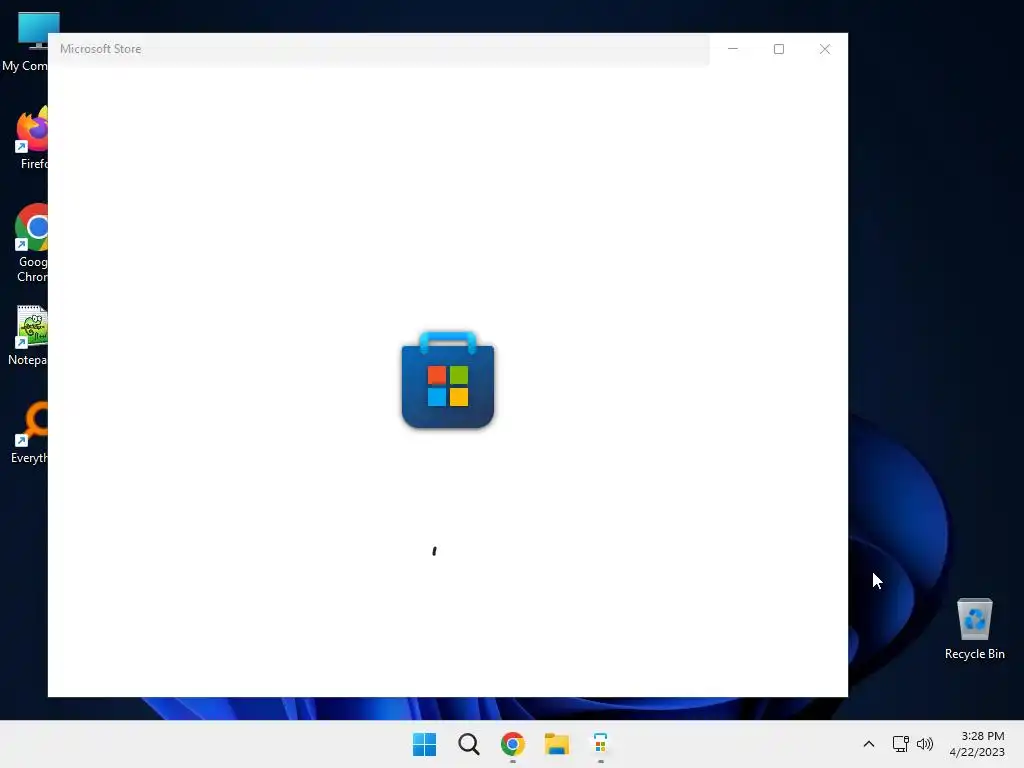Select the Everything search desktop shortcut
1024x768 pixels.
29,433
